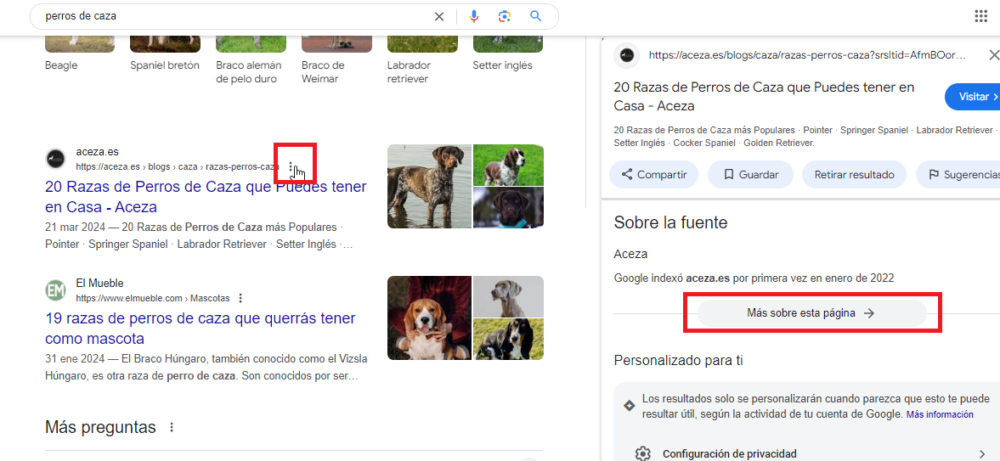Click the elmueble.com Mascotas breadcrumb URL
Screen dimensions: 1000x461
[152, 298]
